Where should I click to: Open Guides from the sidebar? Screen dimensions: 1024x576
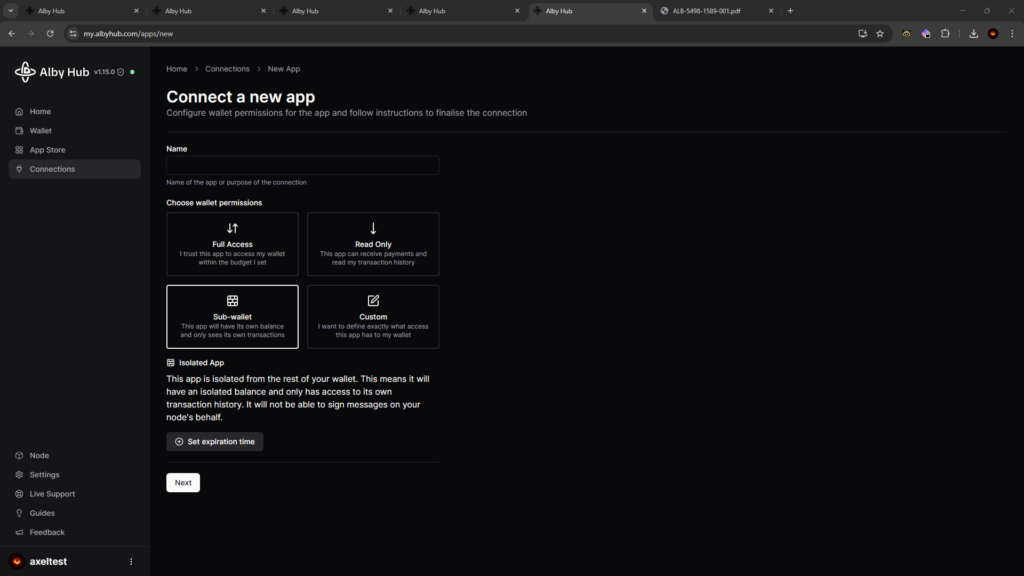(x=42, y=513)
